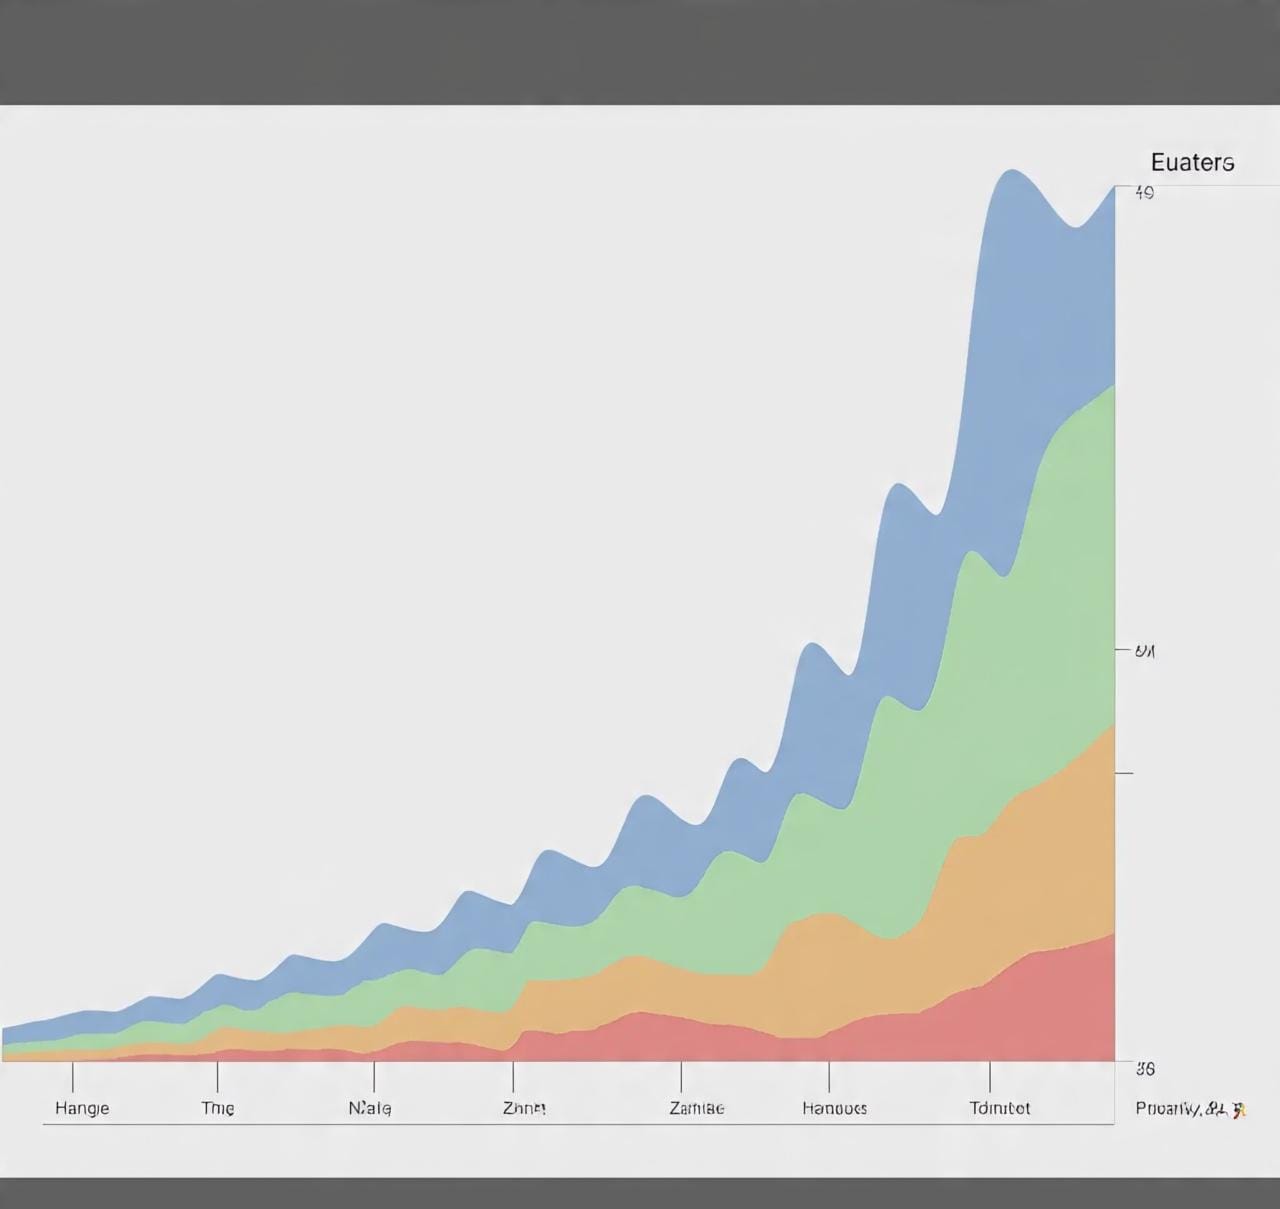
Task: Click the '49' y-axis value at top
Action: tap(1144, 193)
